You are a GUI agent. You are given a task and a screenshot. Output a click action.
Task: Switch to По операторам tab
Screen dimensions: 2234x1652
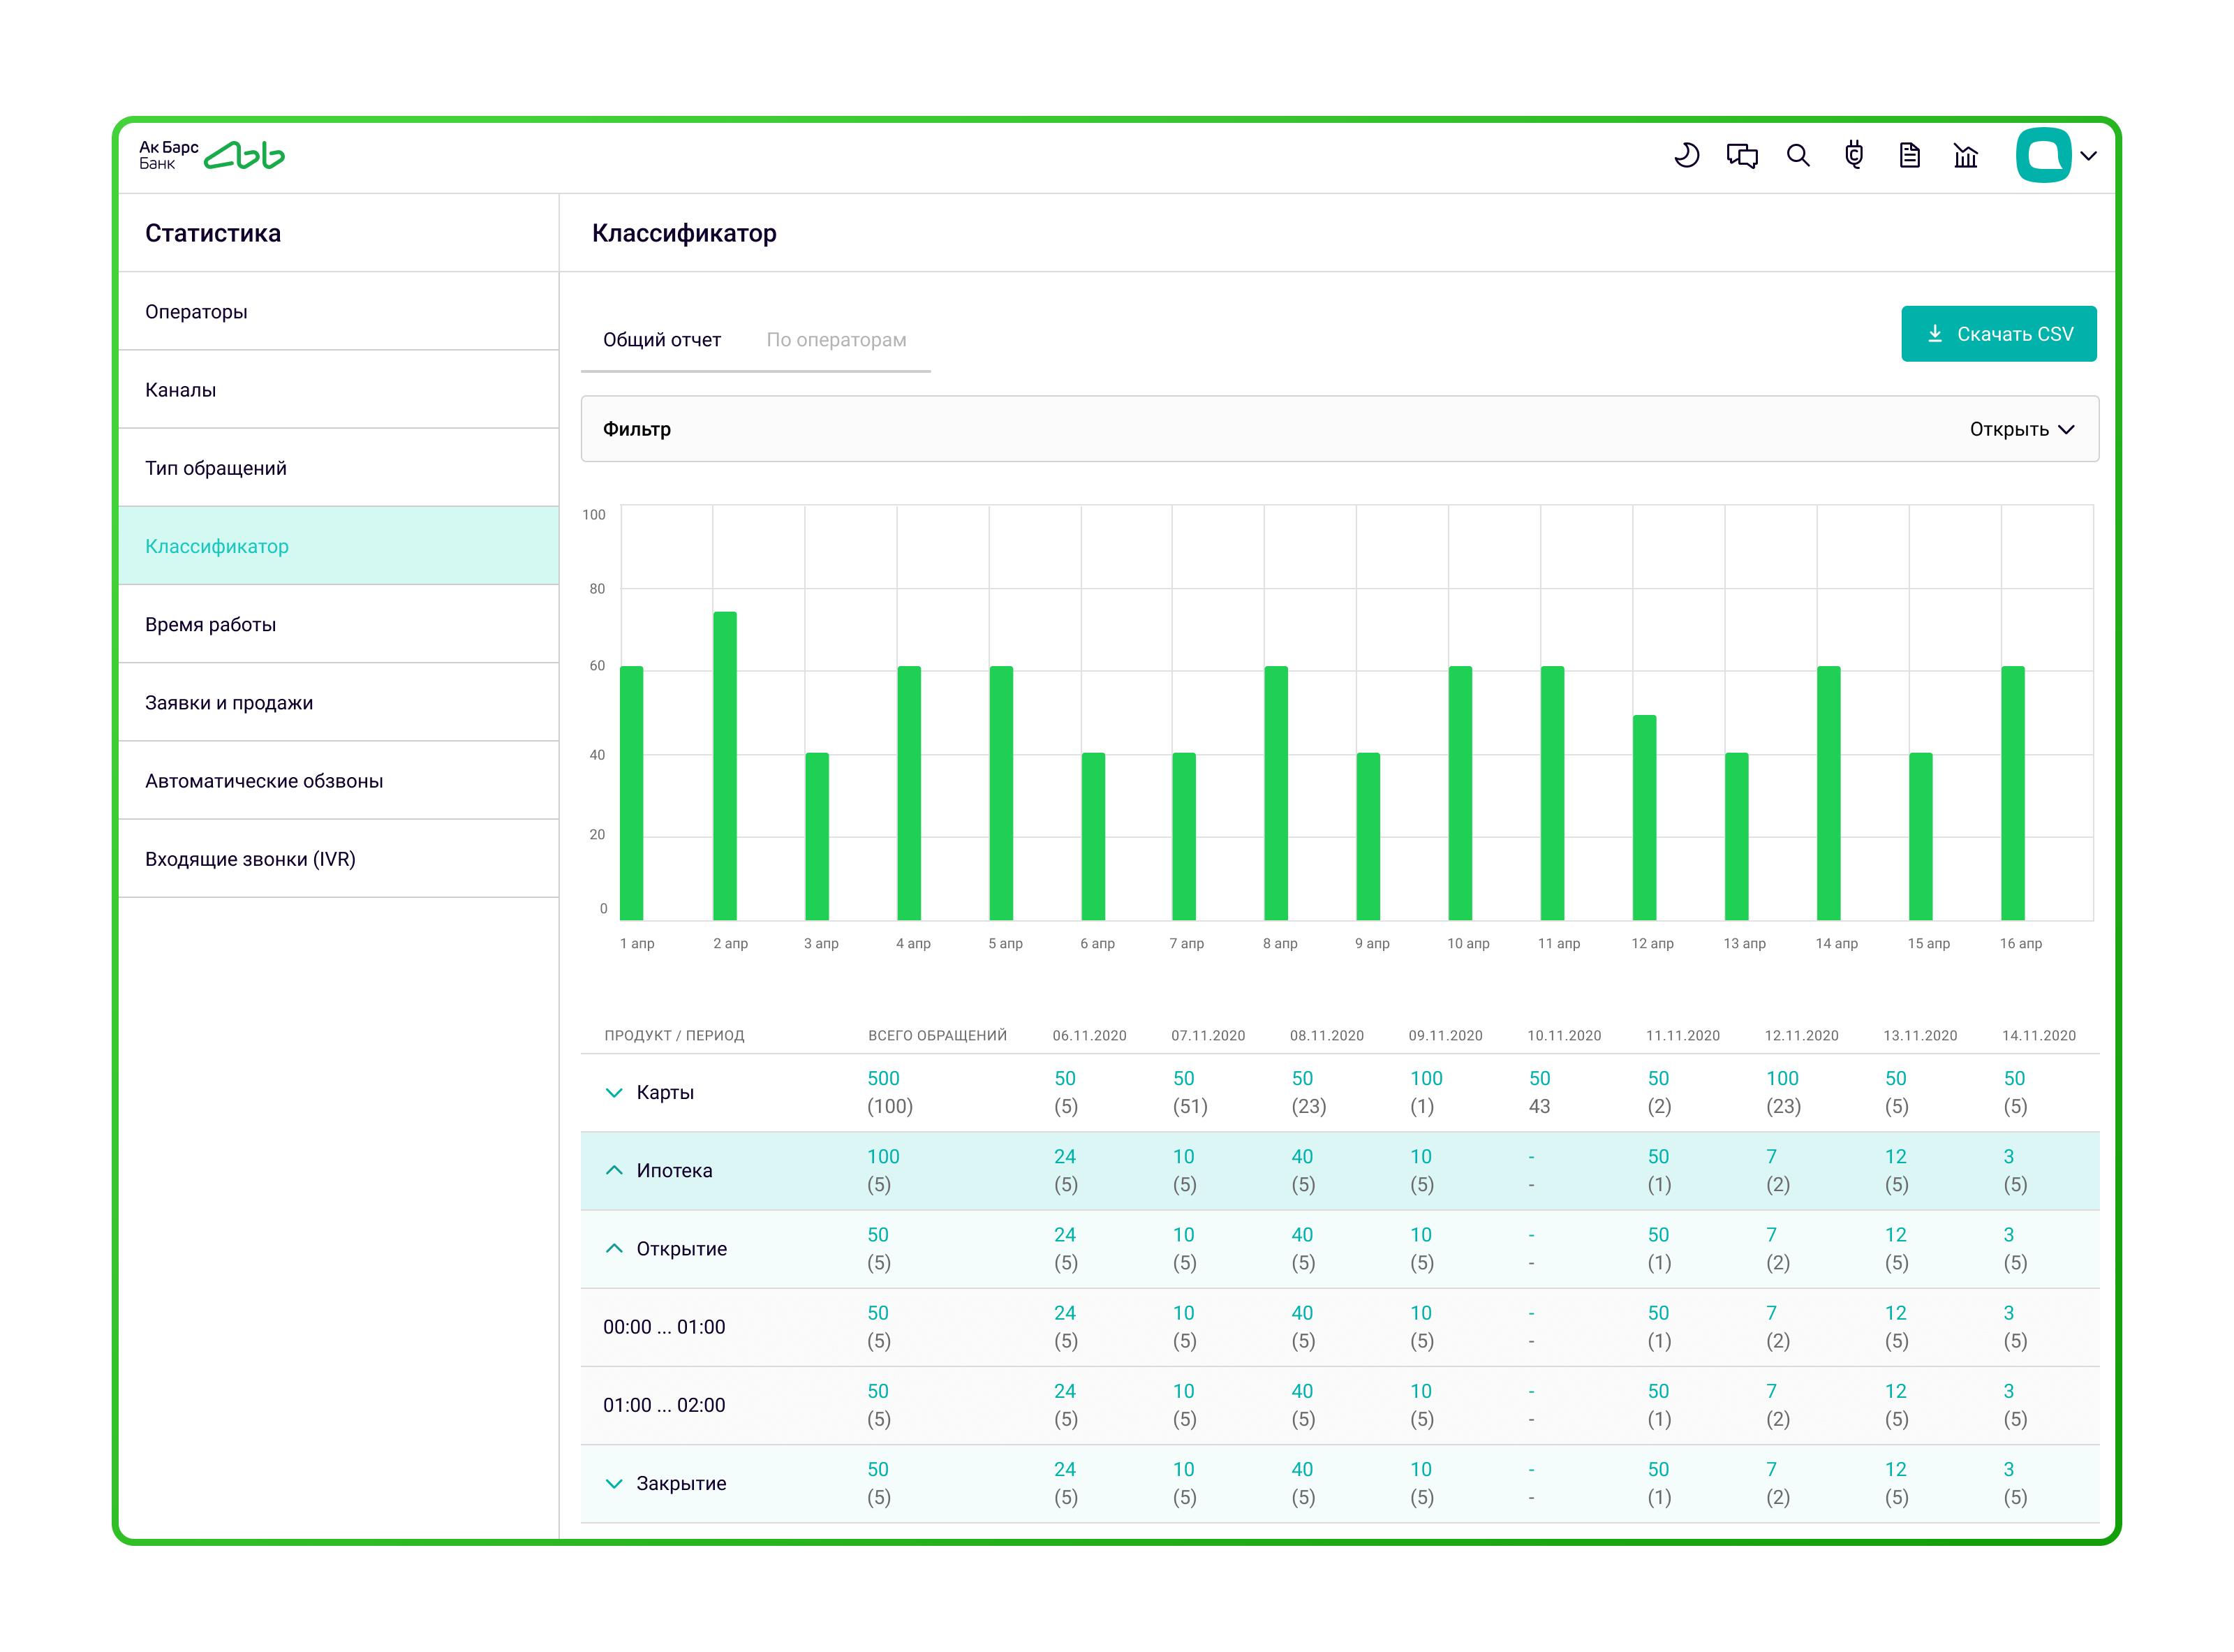pos(836,340)
